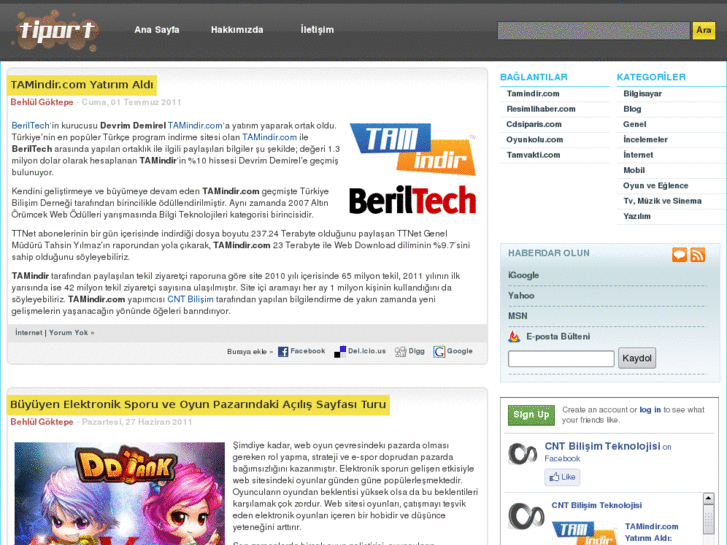Viewport: 727px width, 545px height.
Task: Open the İnternet category in the sidebar
Action: (x=638, y=155)
